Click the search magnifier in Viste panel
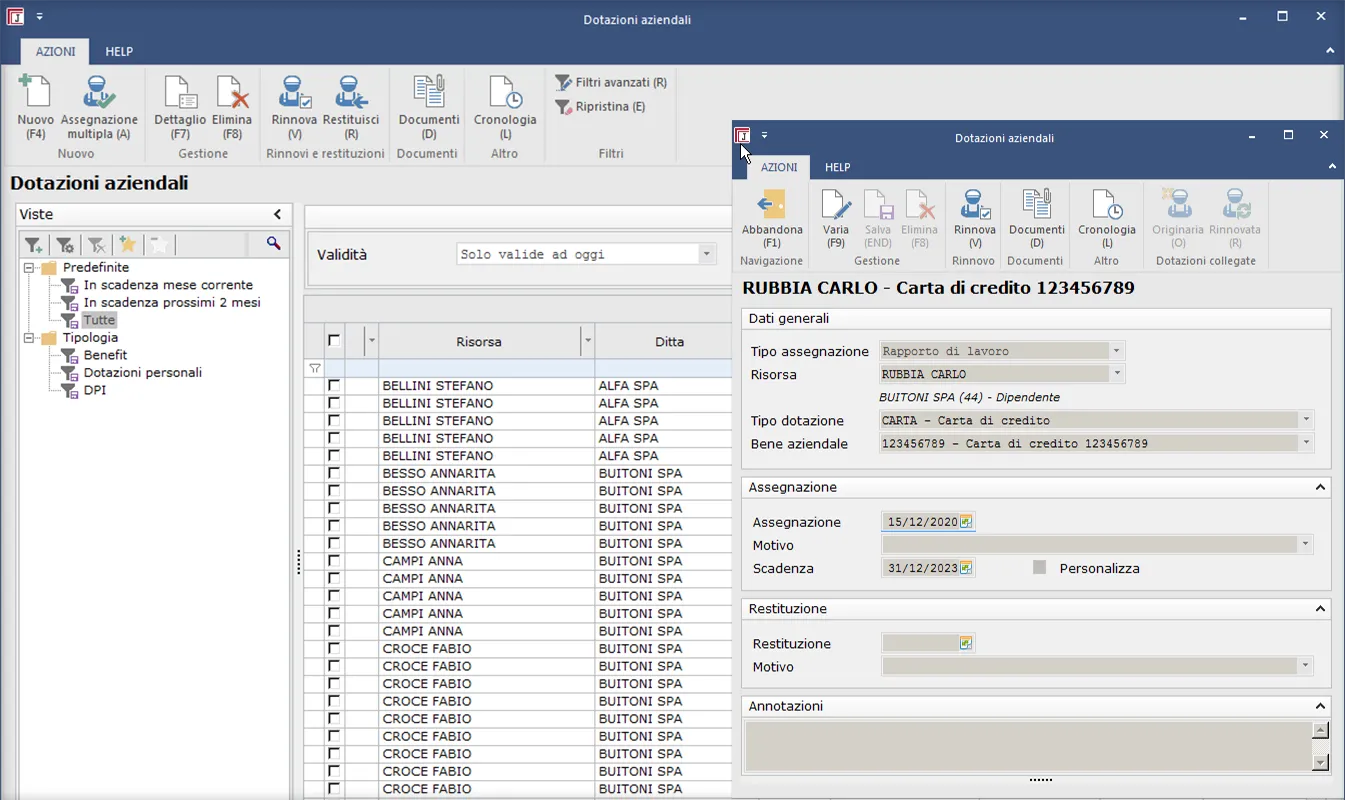Screen dimensions: 1345x800 click(x=273, y=244)
